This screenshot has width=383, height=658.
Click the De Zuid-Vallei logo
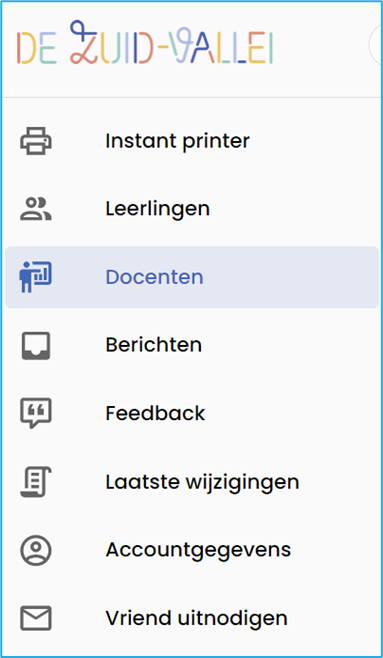point(145,42)
